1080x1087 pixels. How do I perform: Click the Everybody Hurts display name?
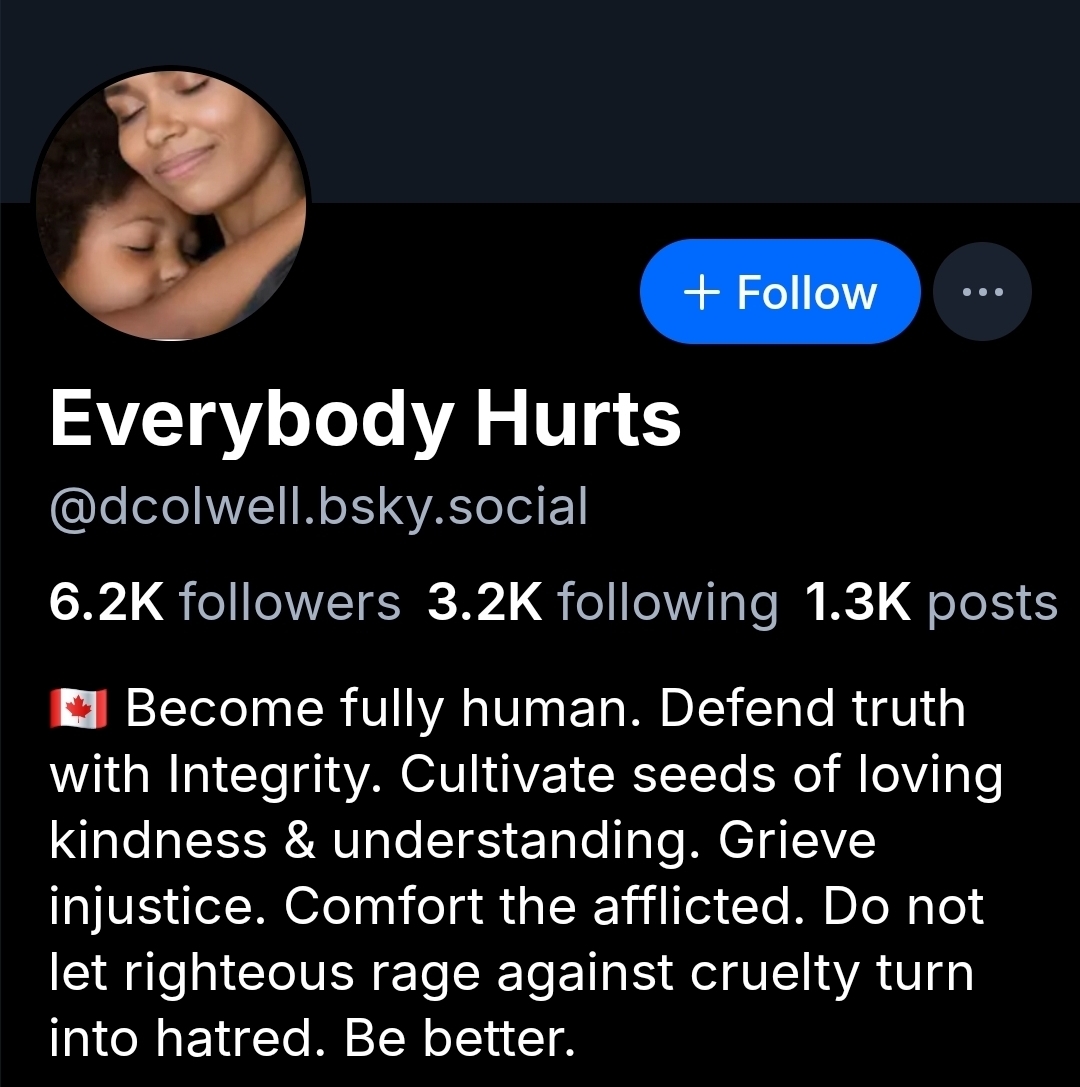click(x=365, y=419)
